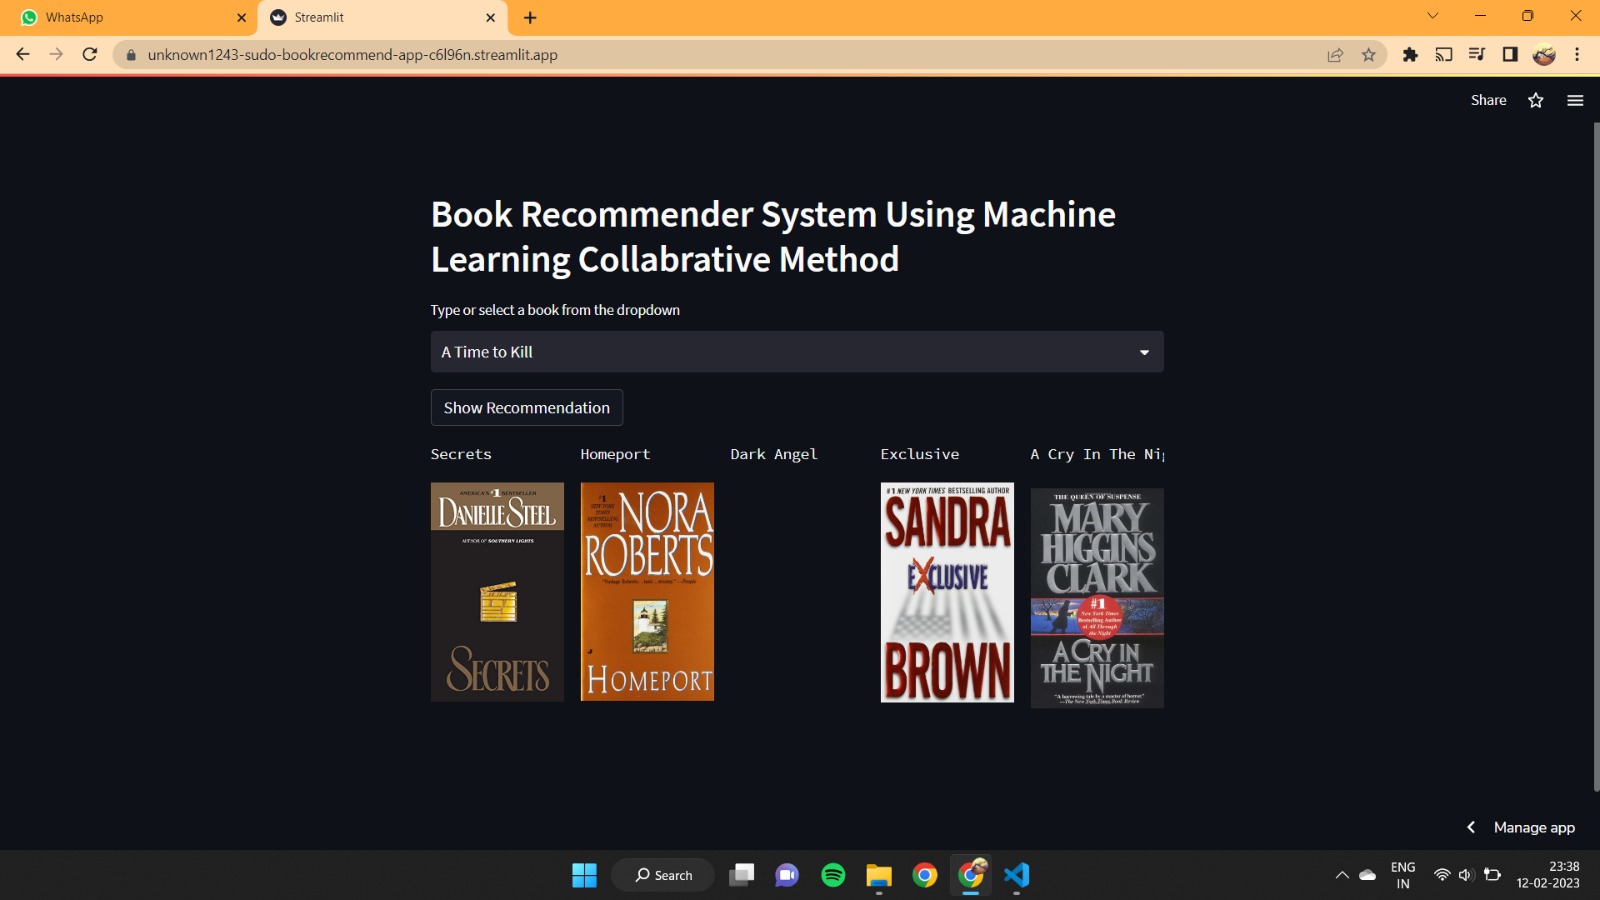Reload the current page
1600x900 pixels.
point(90,55)
